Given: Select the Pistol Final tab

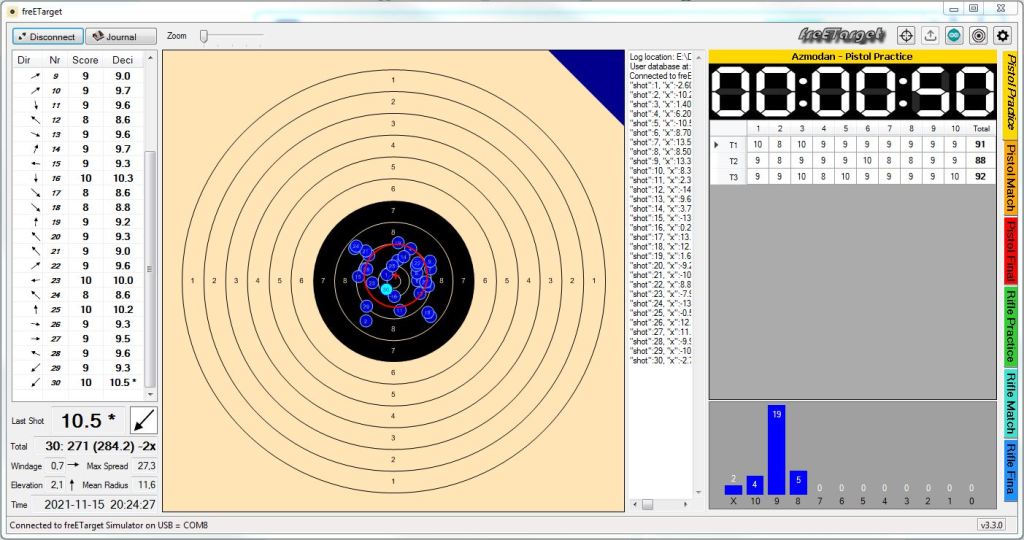Looking at the screenshot, I should (1010, 250).
